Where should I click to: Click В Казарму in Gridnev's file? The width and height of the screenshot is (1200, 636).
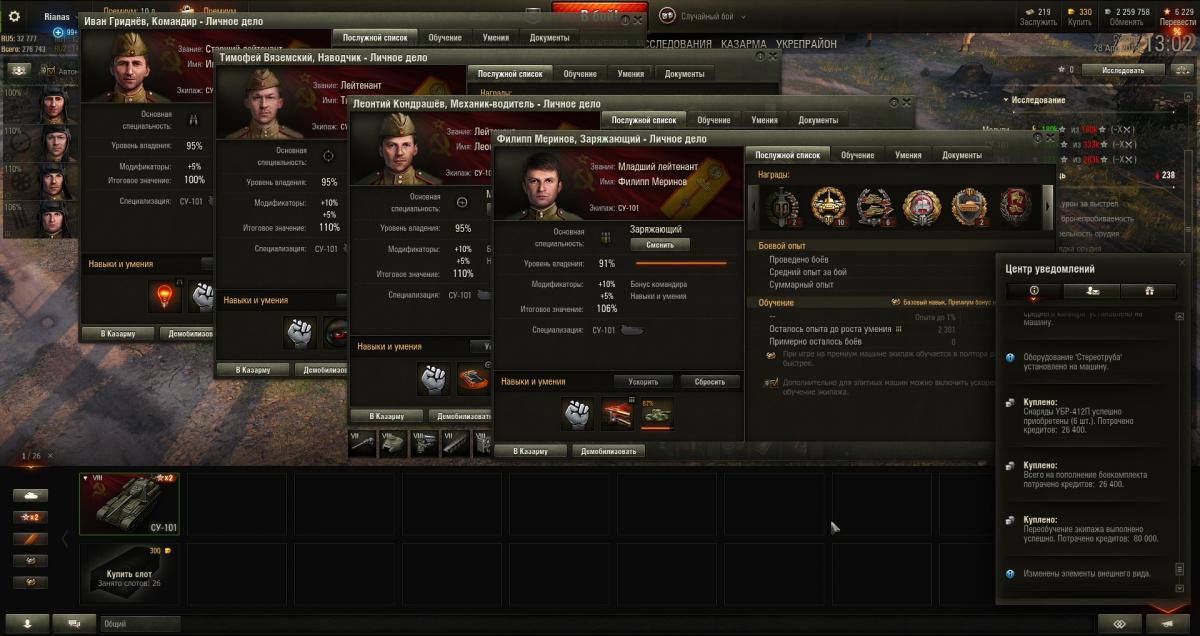pos(117,333)
